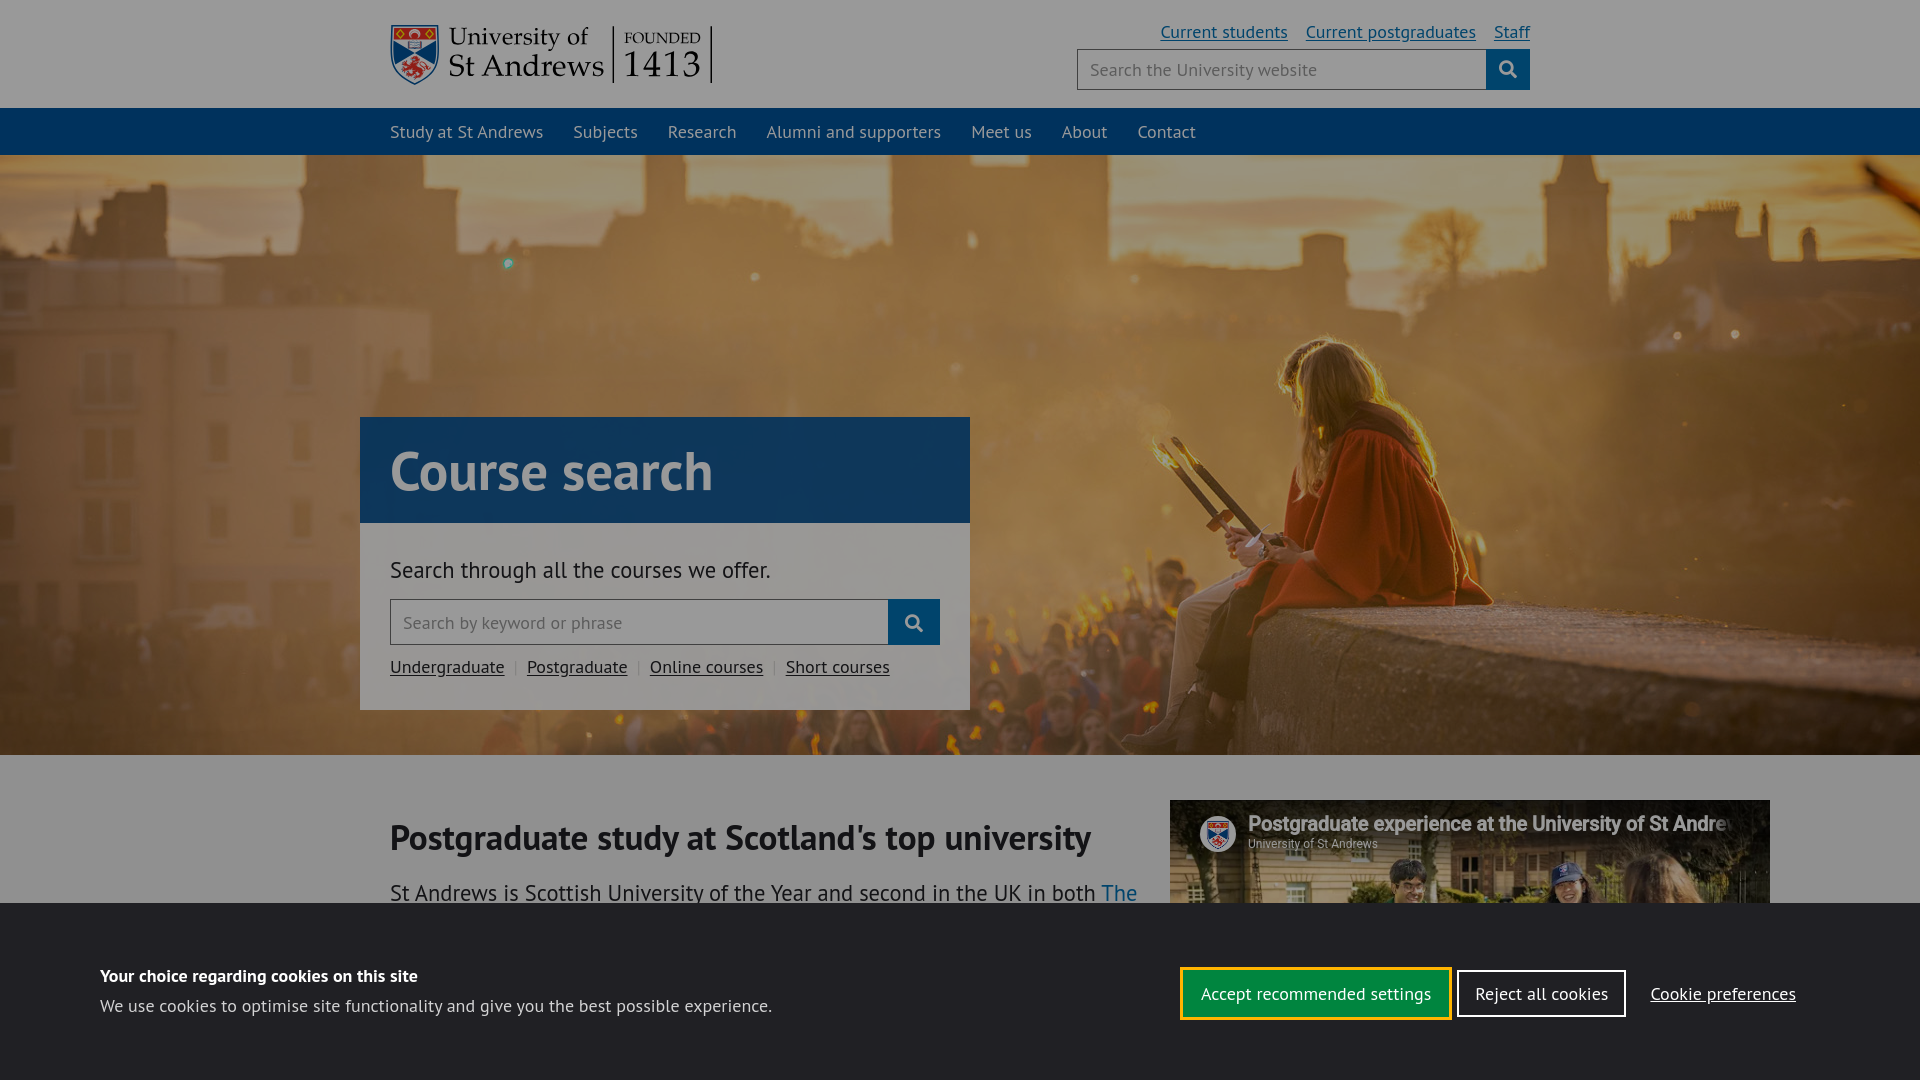Screen dimensions: 1920x1080
Task: Open the Short courses link
Action: point(837,667)
